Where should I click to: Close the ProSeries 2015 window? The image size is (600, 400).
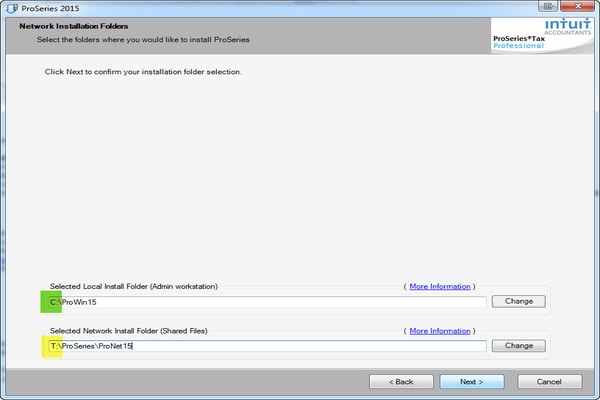[x=579, y=6]
